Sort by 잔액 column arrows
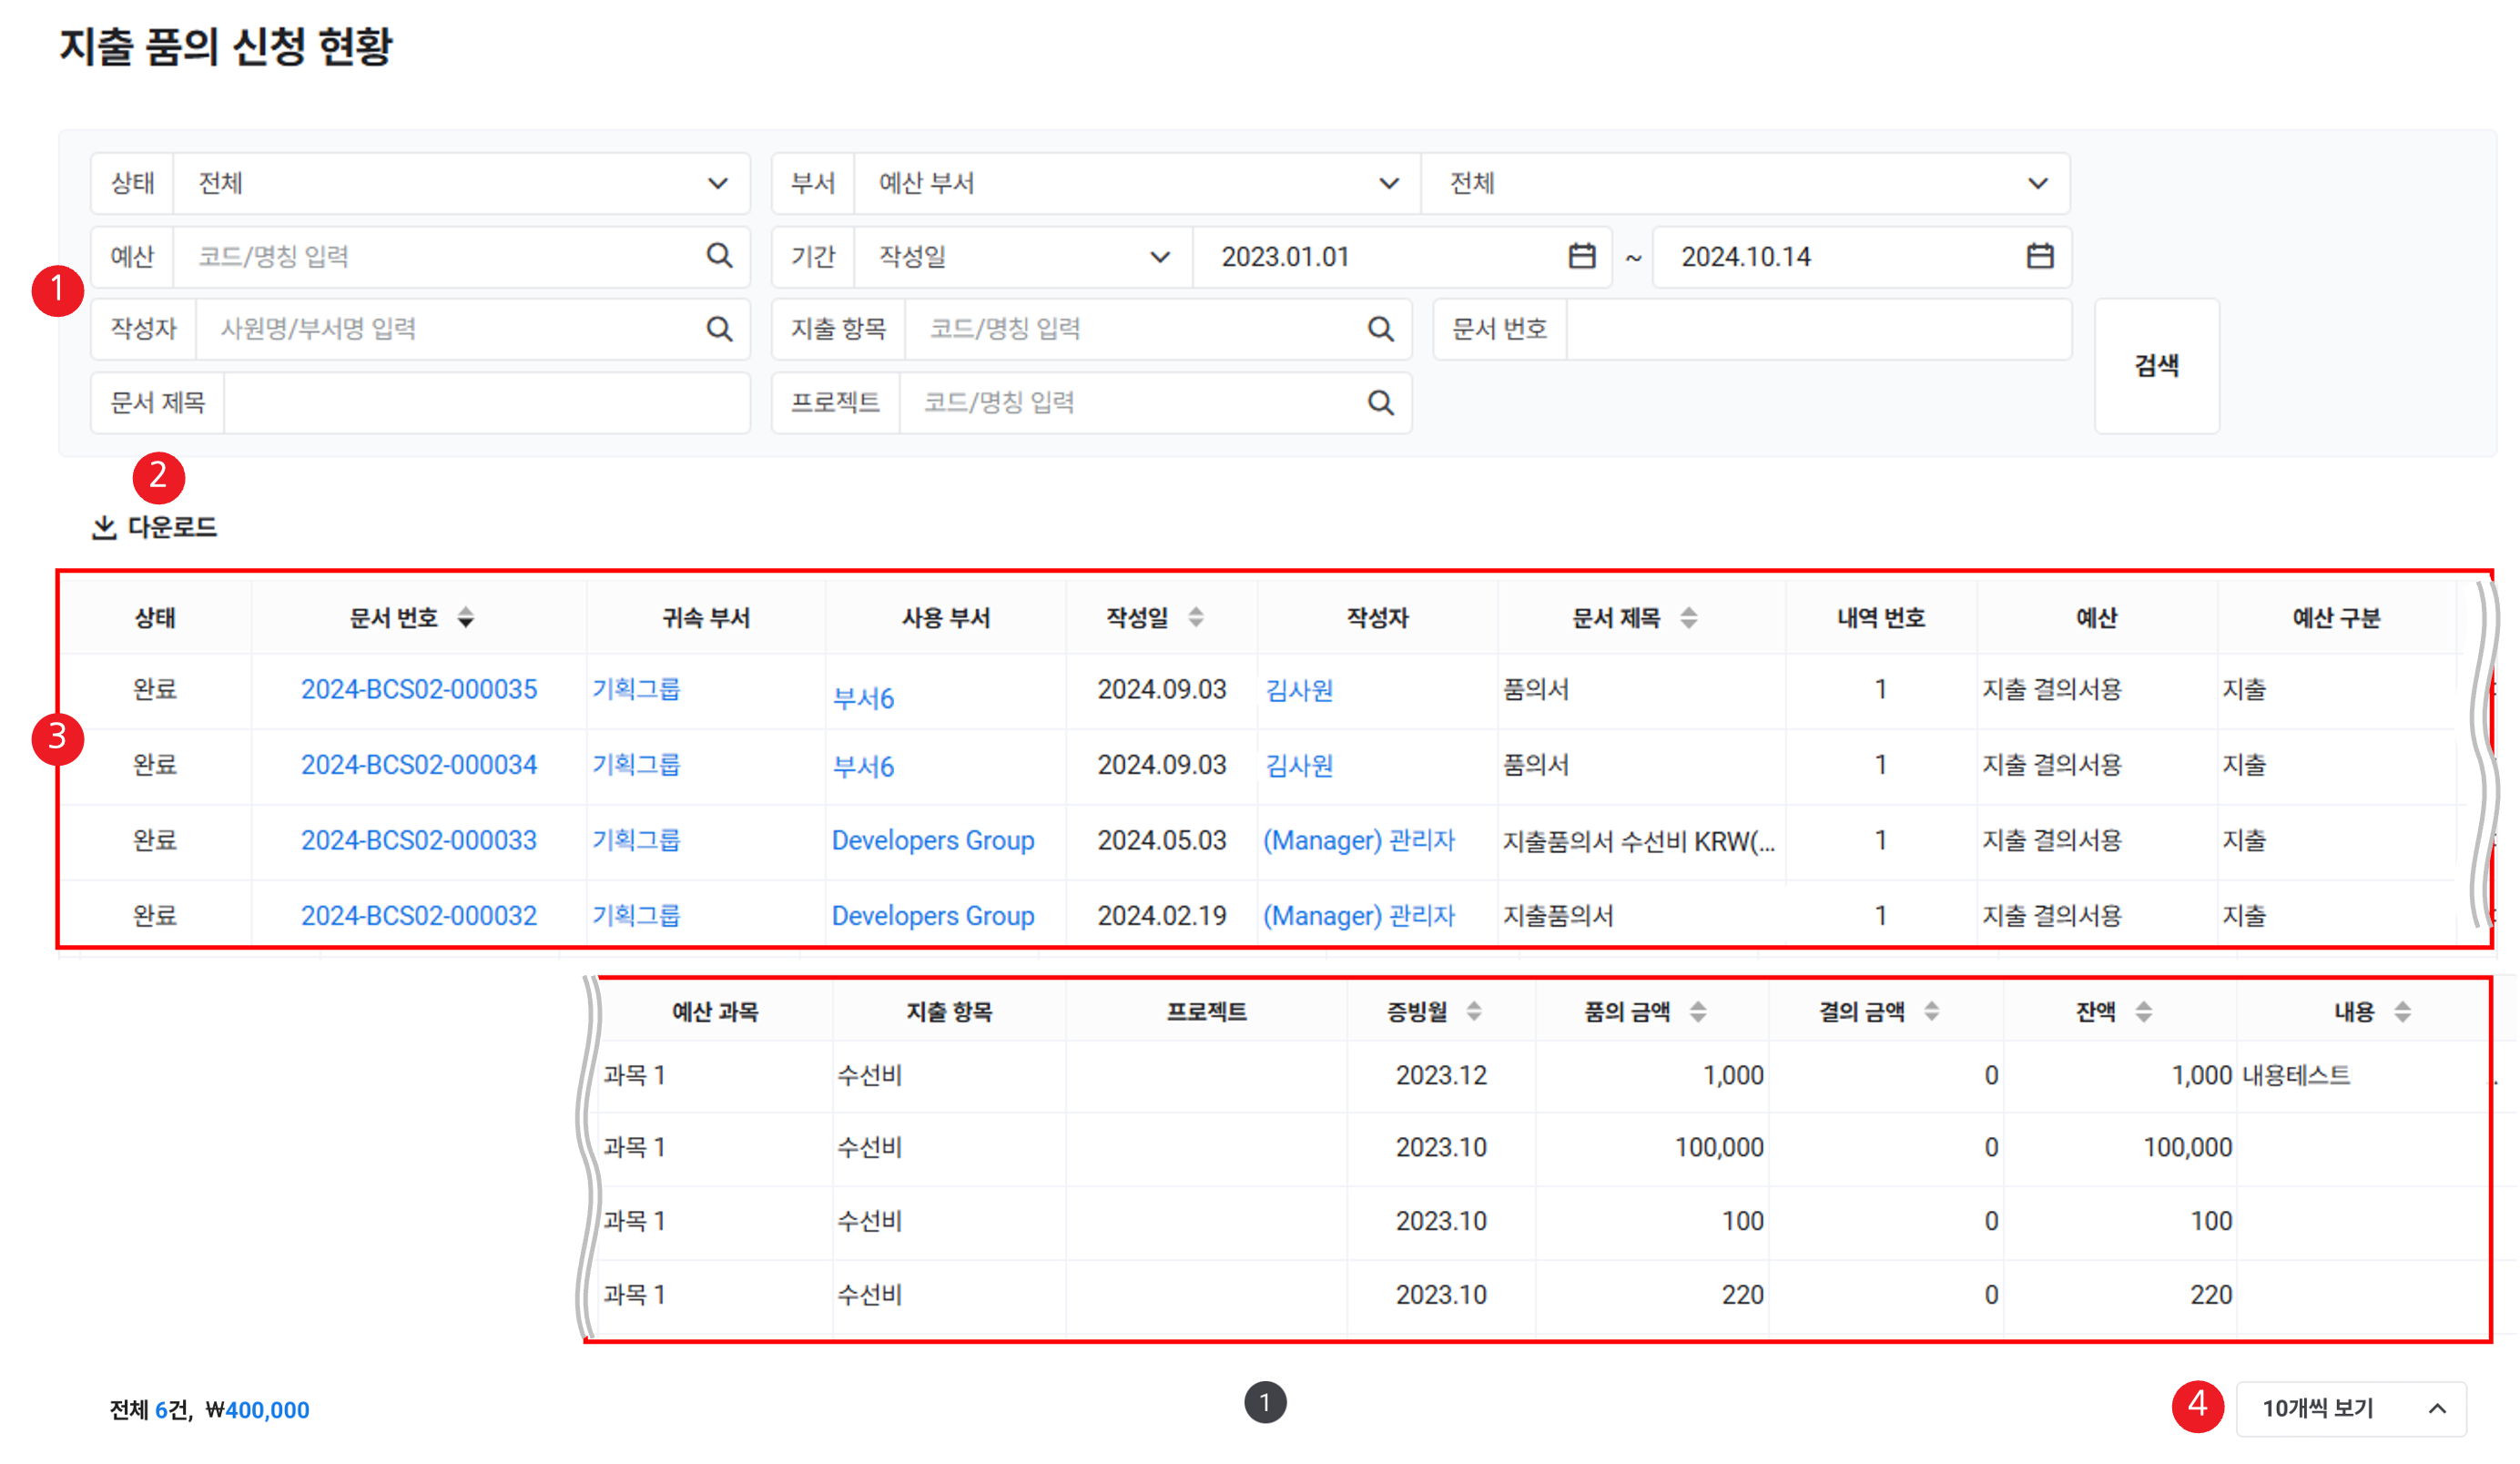The image size is (2520, 1464). click(2143, 1012)
